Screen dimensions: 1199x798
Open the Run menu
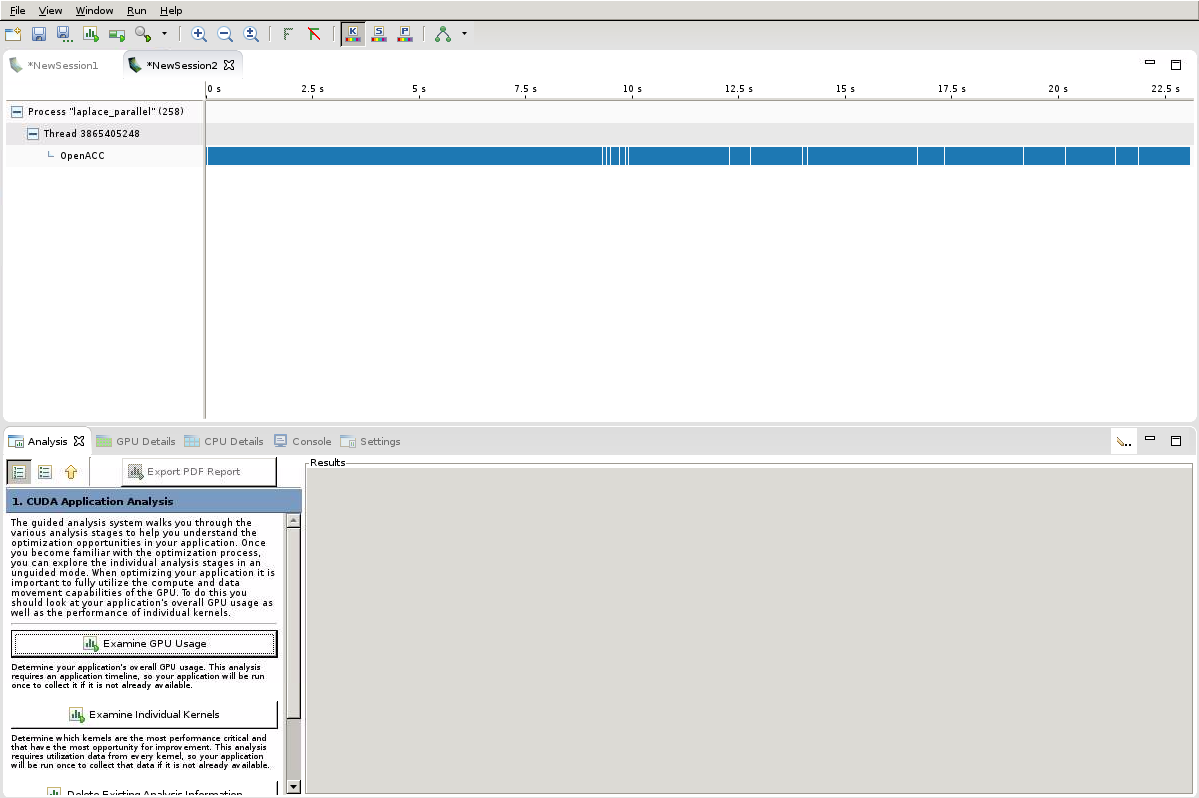point(136,10)
